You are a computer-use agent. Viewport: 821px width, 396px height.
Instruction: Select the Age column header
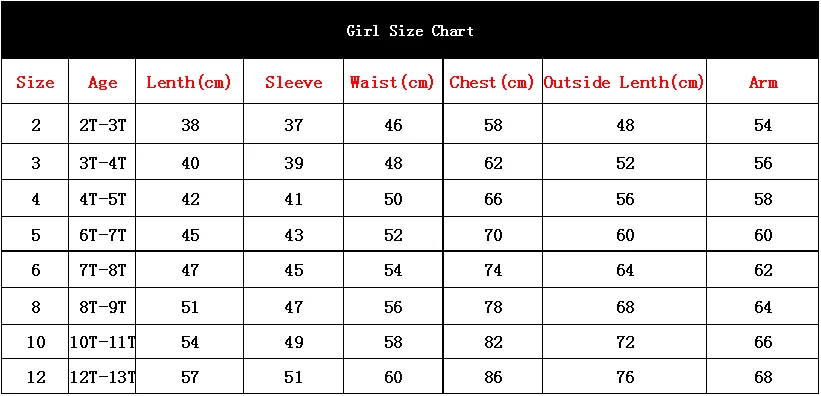tap(103, 83)
